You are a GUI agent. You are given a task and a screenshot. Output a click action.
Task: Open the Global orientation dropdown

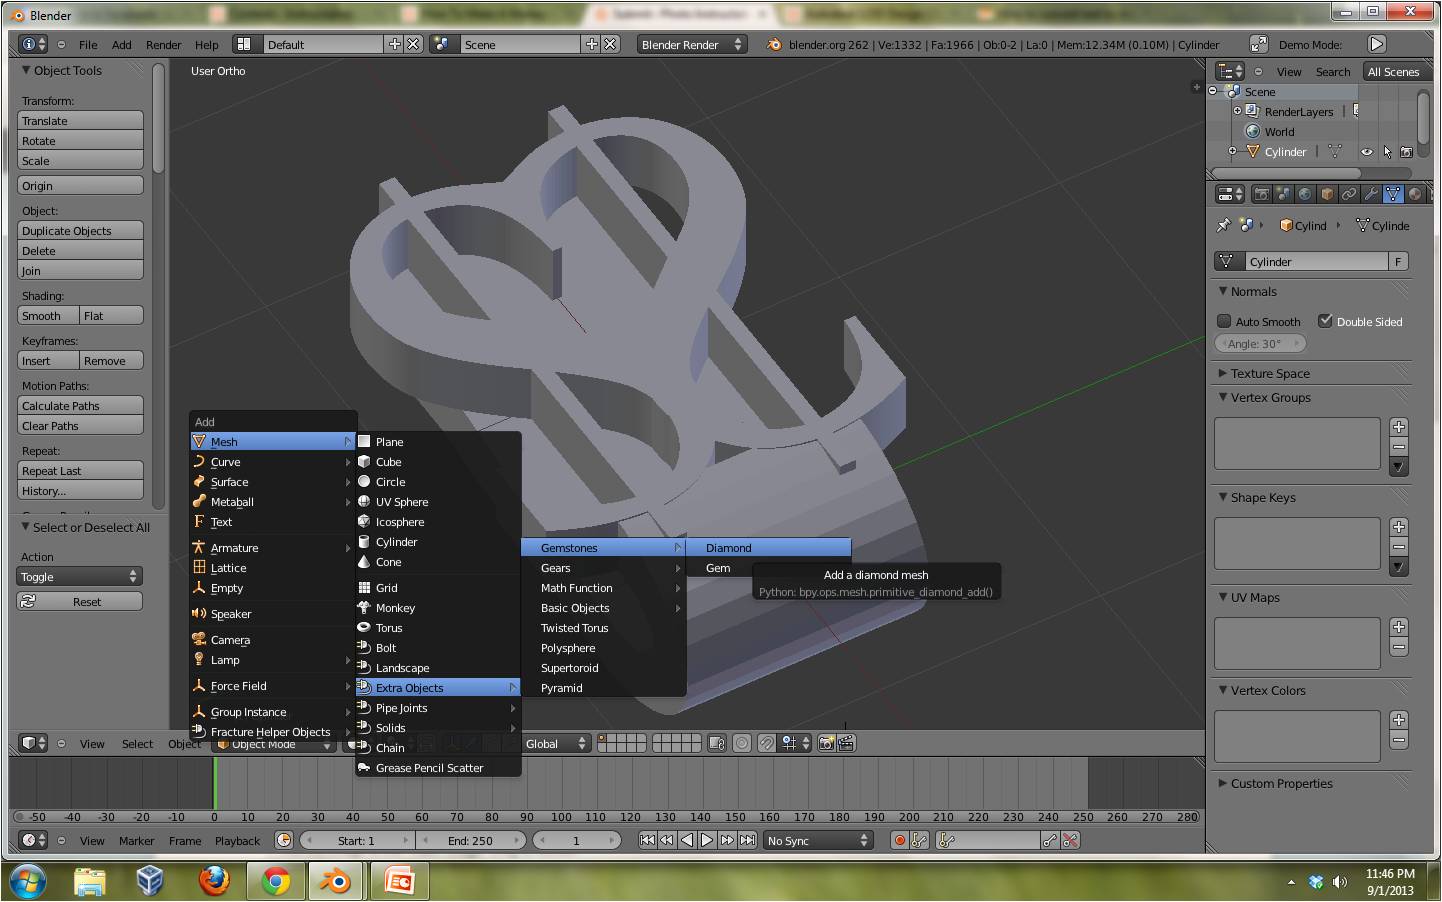(557, 743)
